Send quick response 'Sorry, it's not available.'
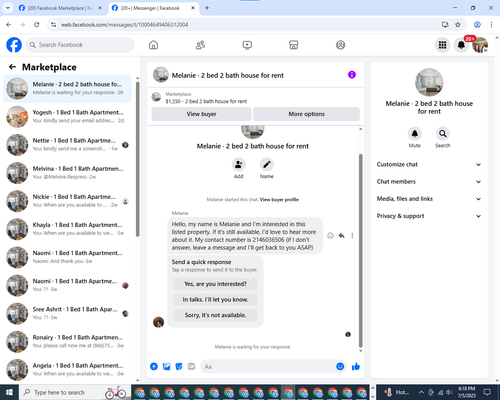Image resolution: width=500 pixels, height=400 pixels. [x=215, y=315]
